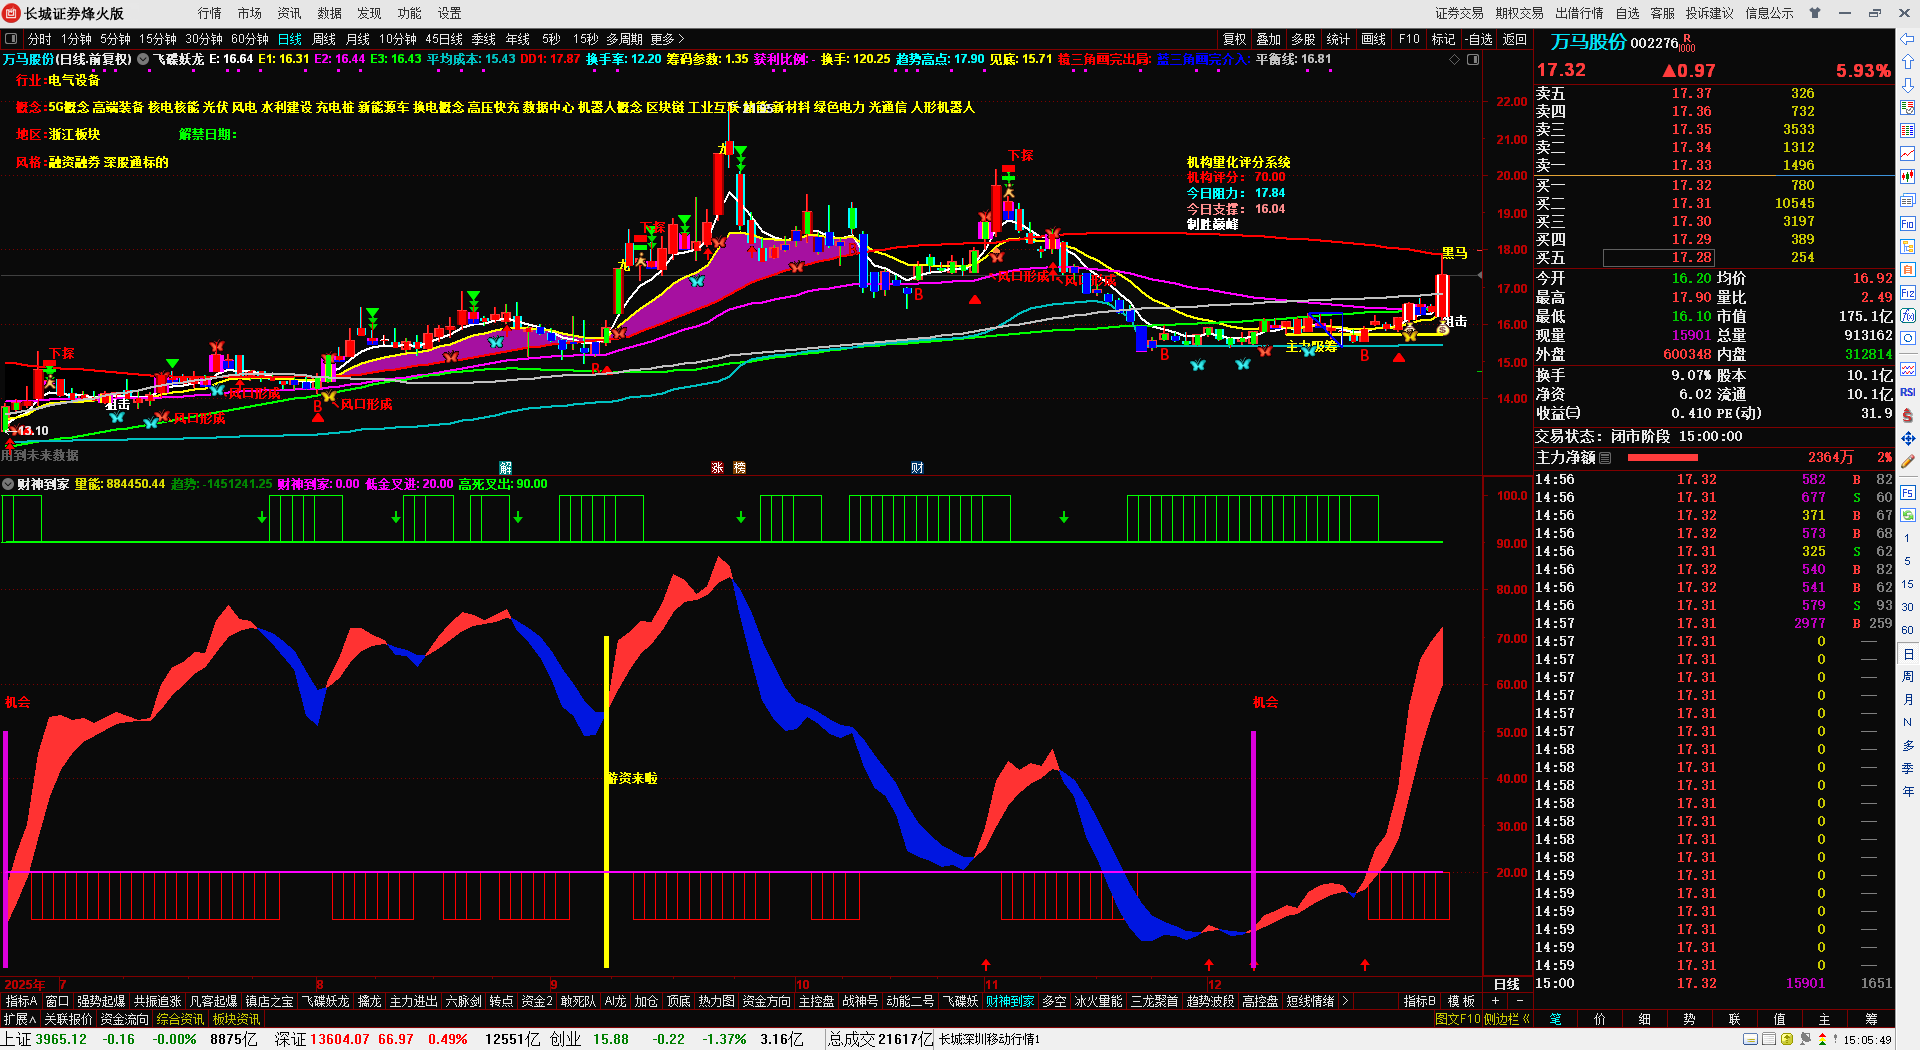The height and width of the screenshot is (1050, 1920).
Task: Select the blue move-arrows icon in sidebar
Action: click(1908, 438)
